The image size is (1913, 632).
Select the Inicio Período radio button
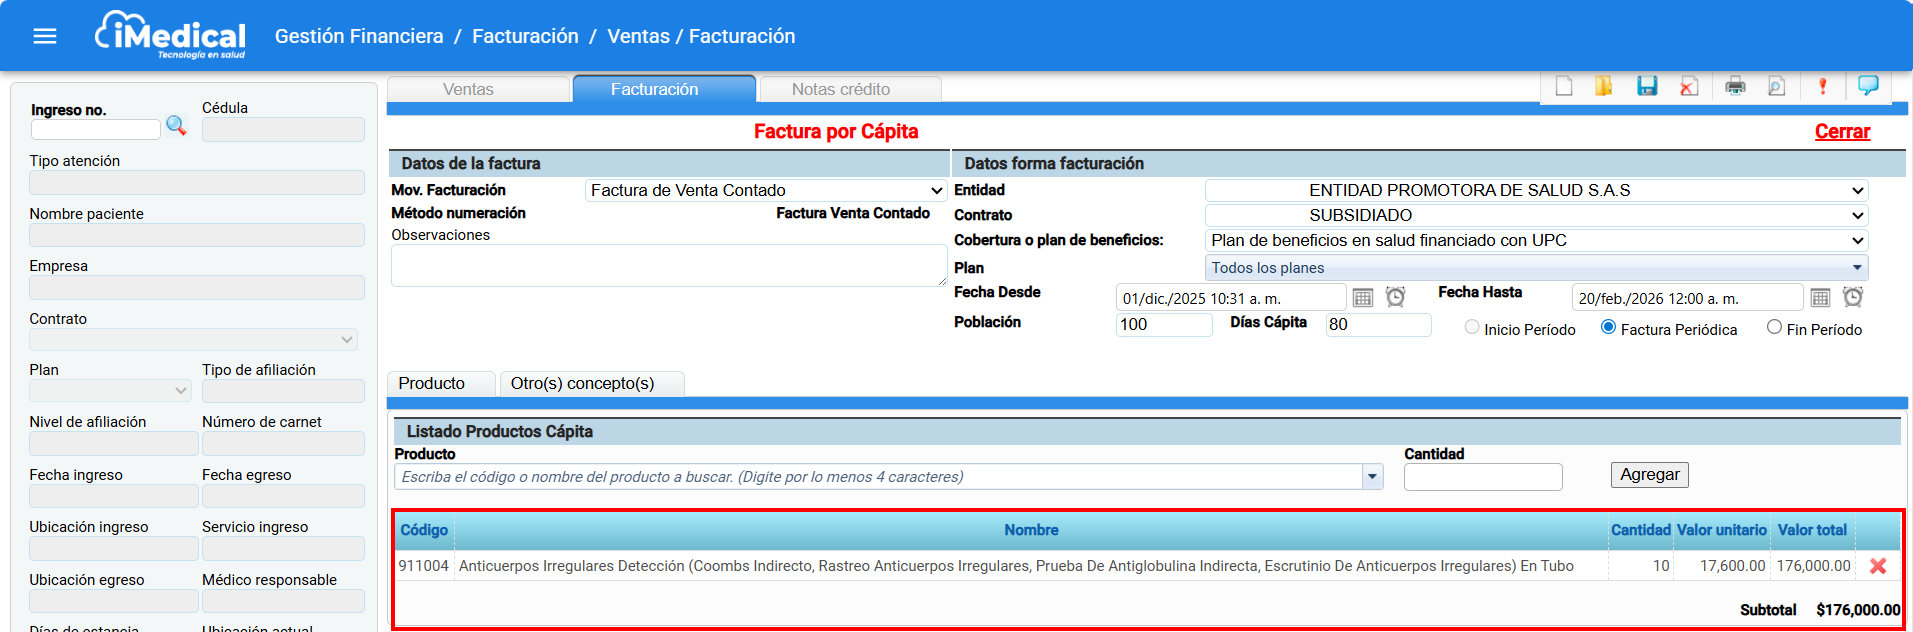[1471, 328]
